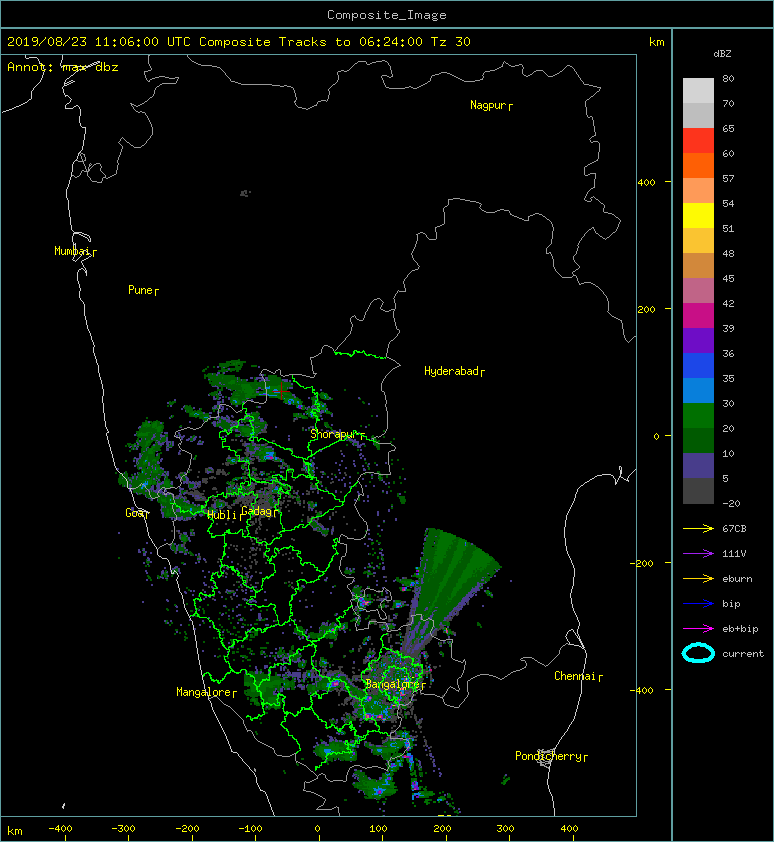
Task: Click the blue bip arrow legend icon
Action: [698, 604]
